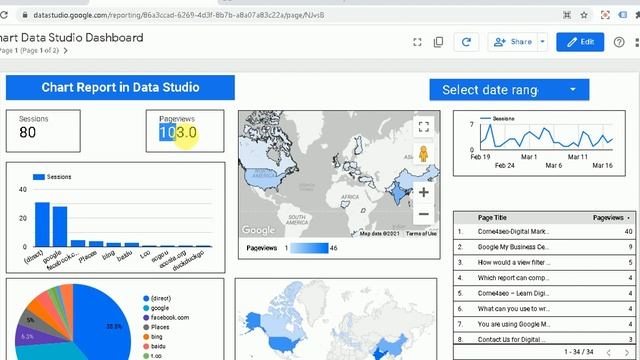Reload the browser page
This screenshot has width=640, height=360.
(4, 15)
